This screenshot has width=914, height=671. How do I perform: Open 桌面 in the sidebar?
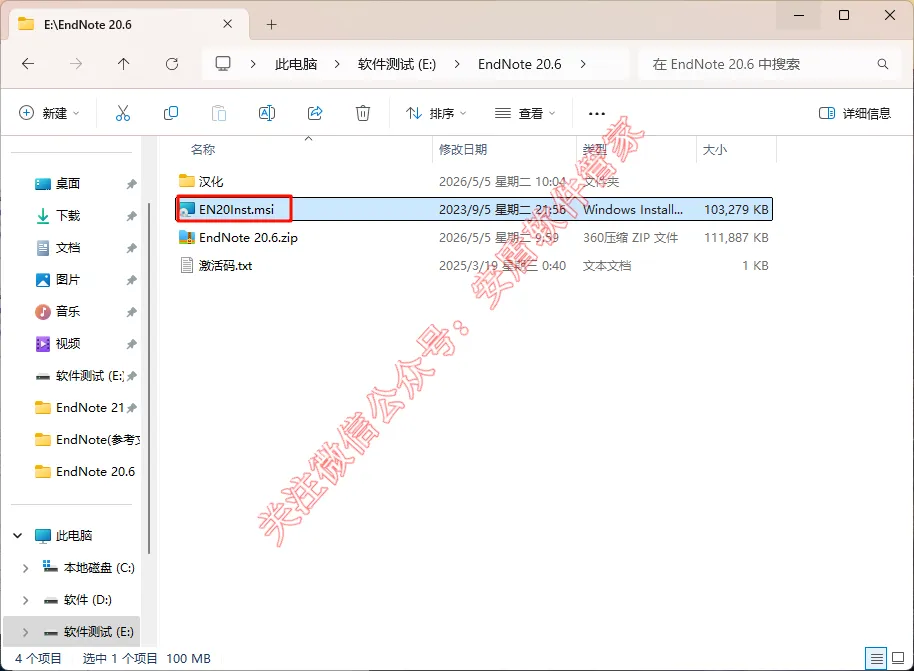click(68, 184)
